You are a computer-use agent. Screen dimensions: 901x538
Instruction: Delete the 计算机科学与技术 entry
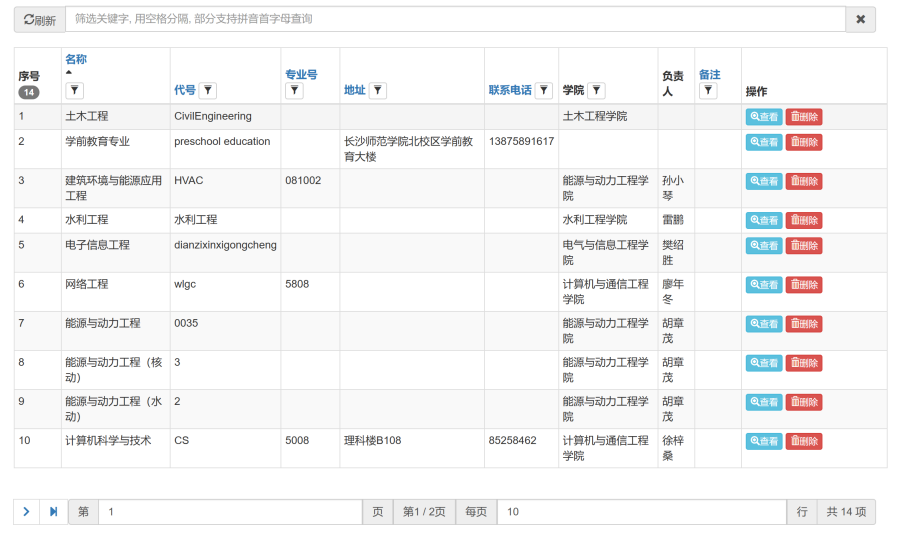[x=803, y=441]
